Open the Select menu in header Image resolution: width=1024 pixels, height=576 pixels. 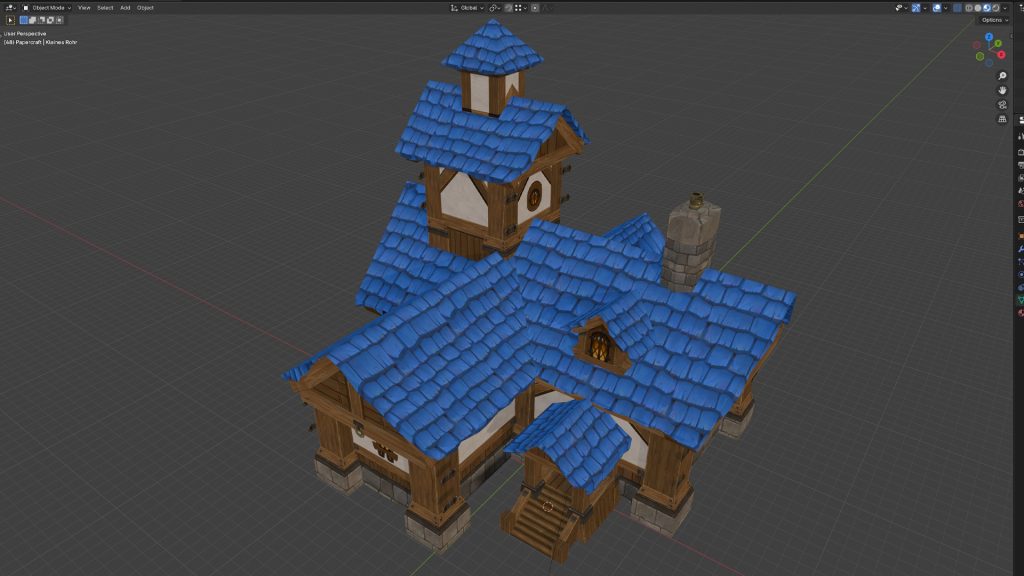pos(105,7)
